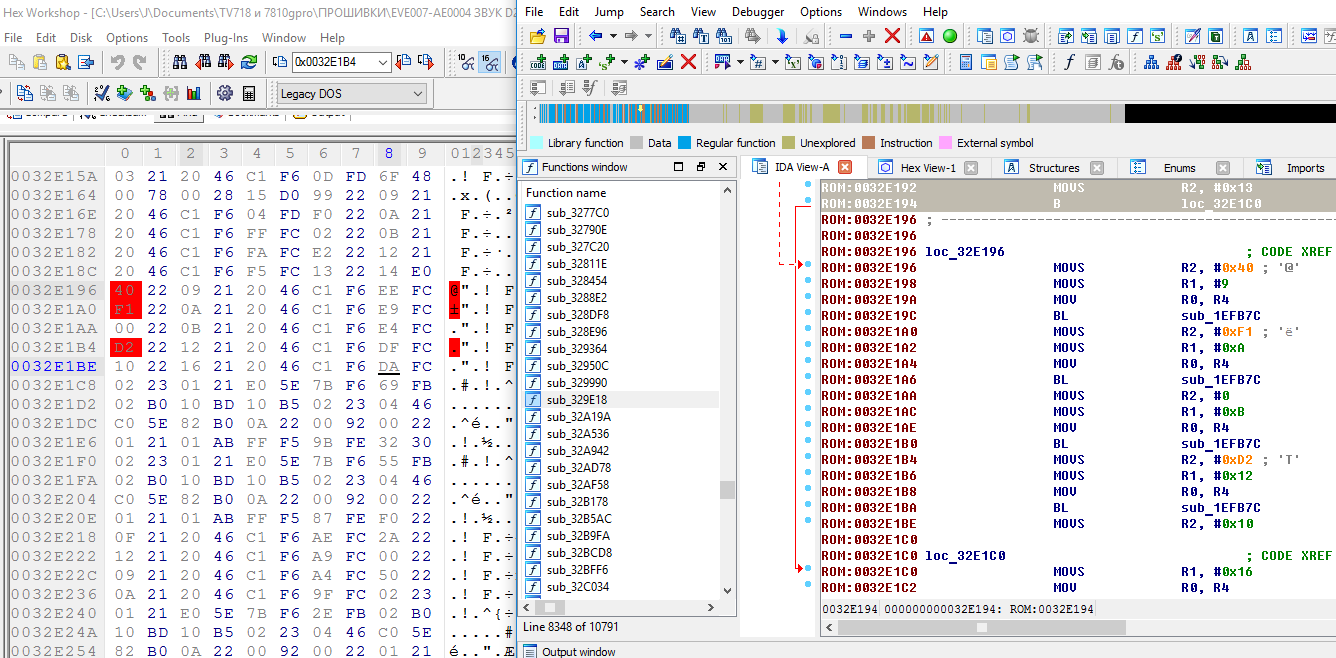1336x658 pixels.
Task: Close the Structures tab
Action: [1096, 168]
